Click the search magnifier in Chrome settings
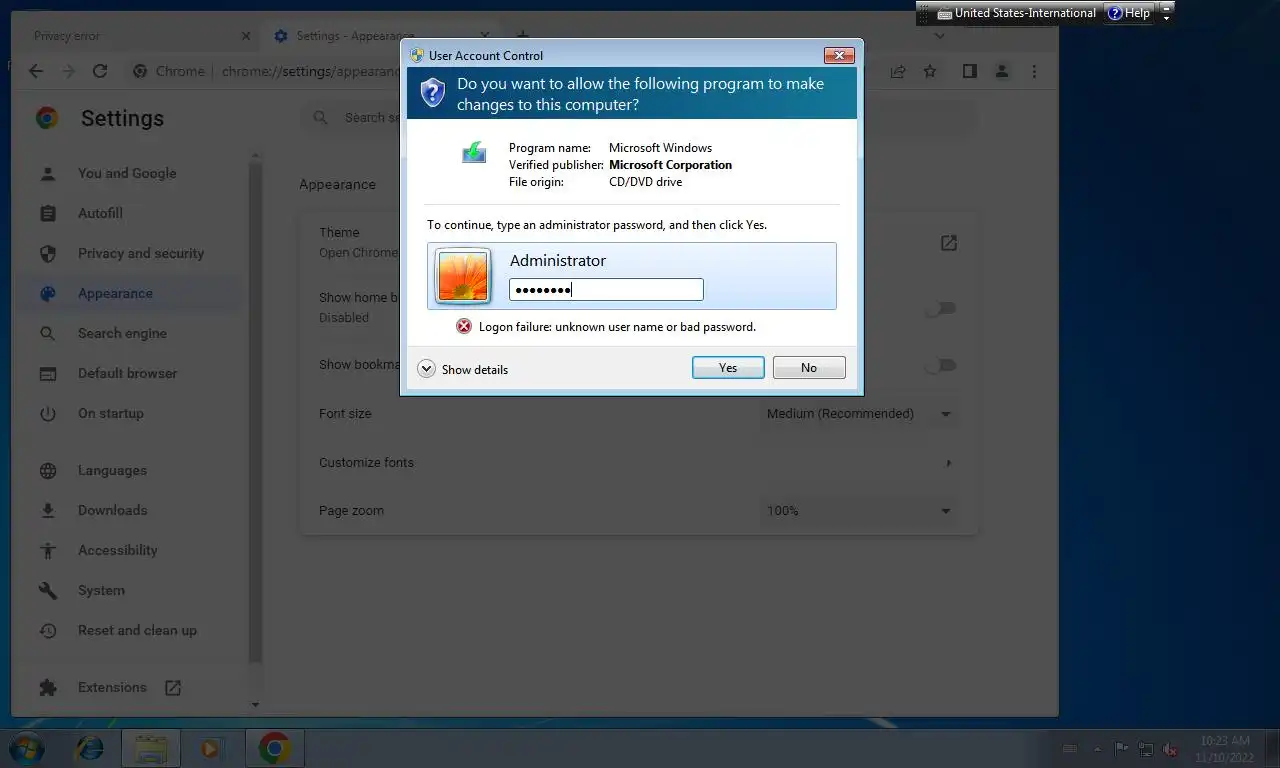 (x=321, y=118)
